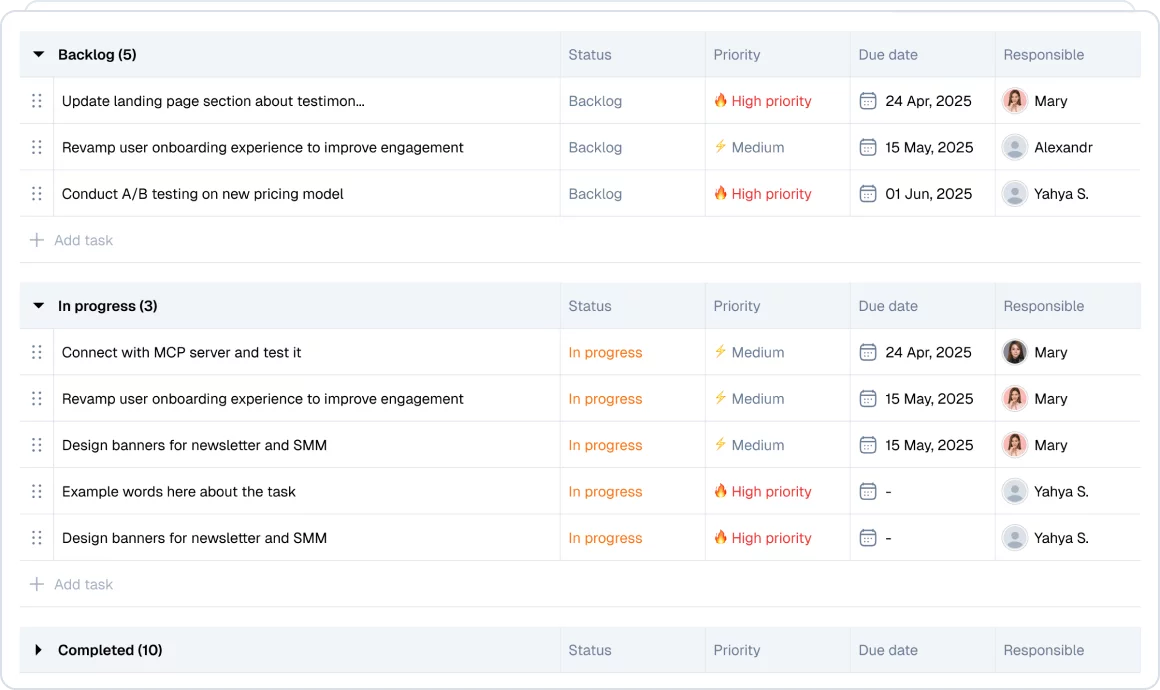Click lightning icon in Connect with MCP server row

[720, 352]
